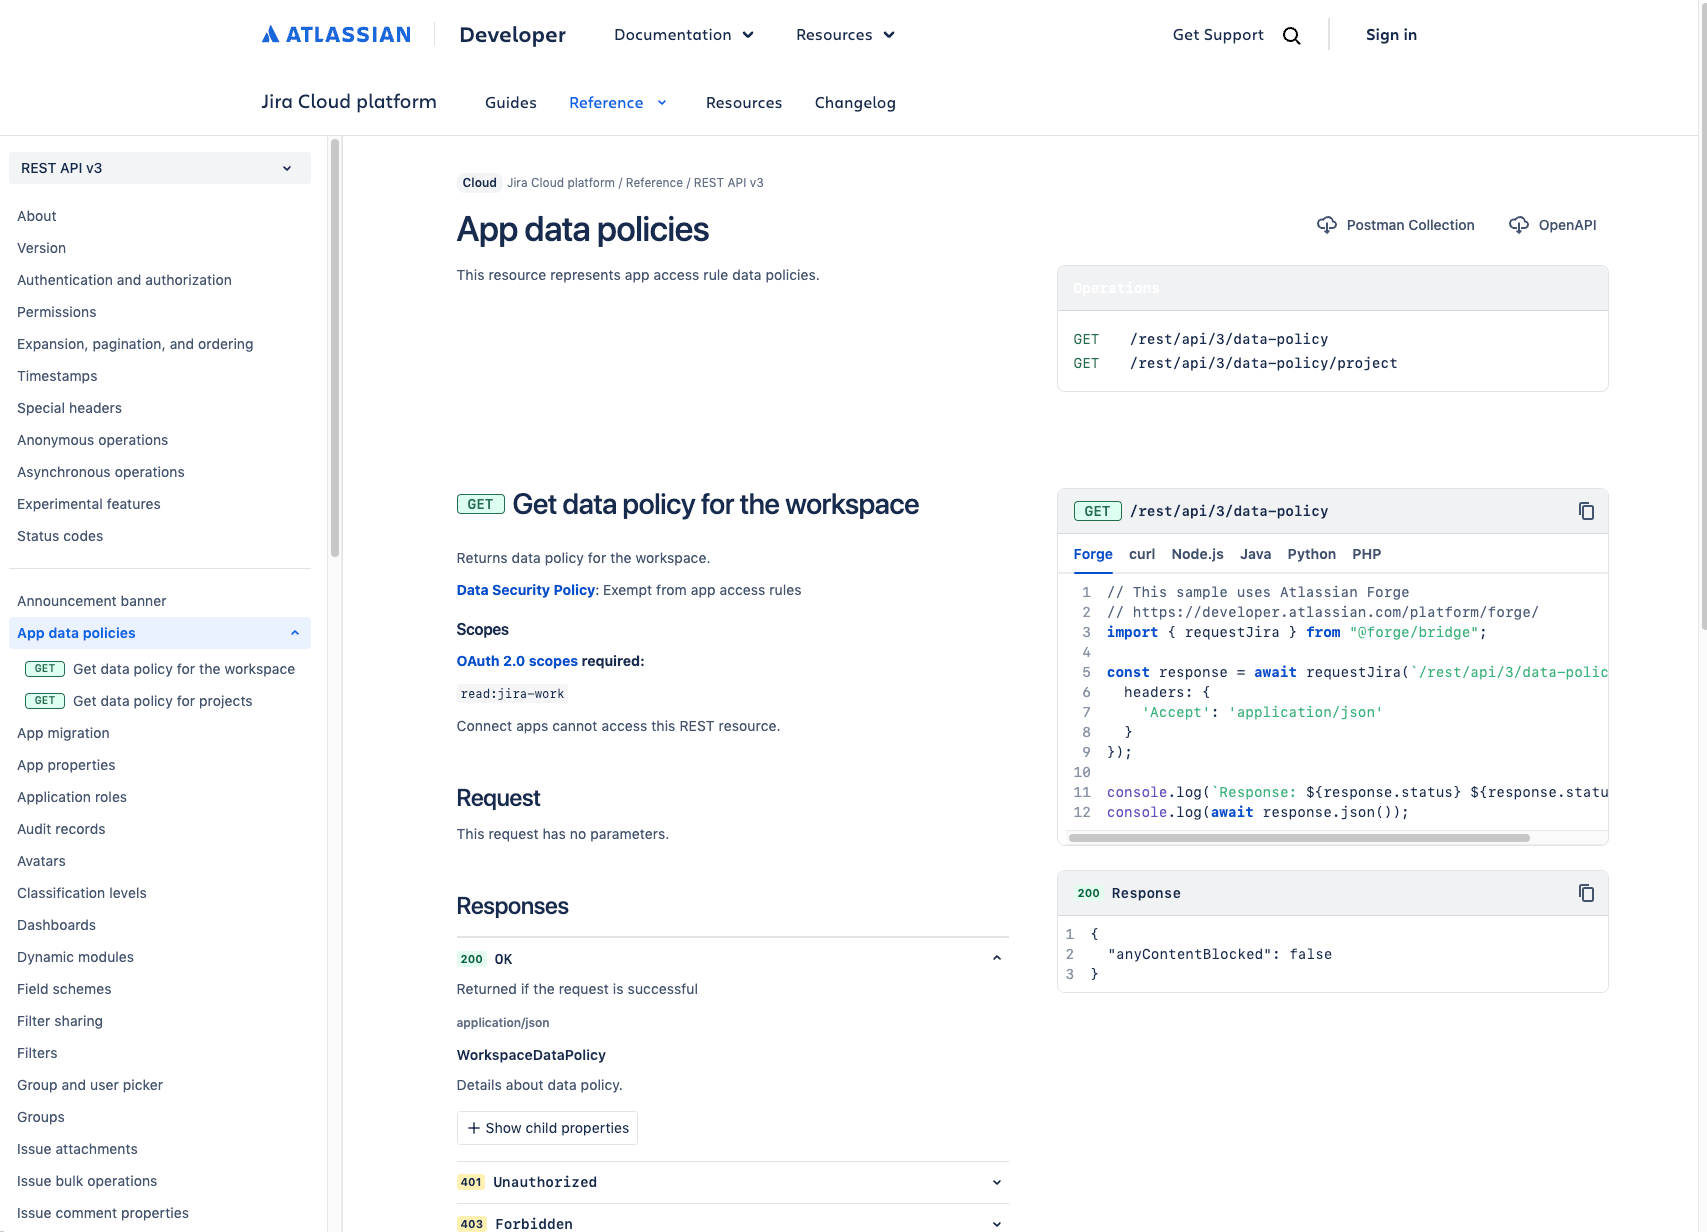
Task: Download the Postman Collection
Action: 1396,225
